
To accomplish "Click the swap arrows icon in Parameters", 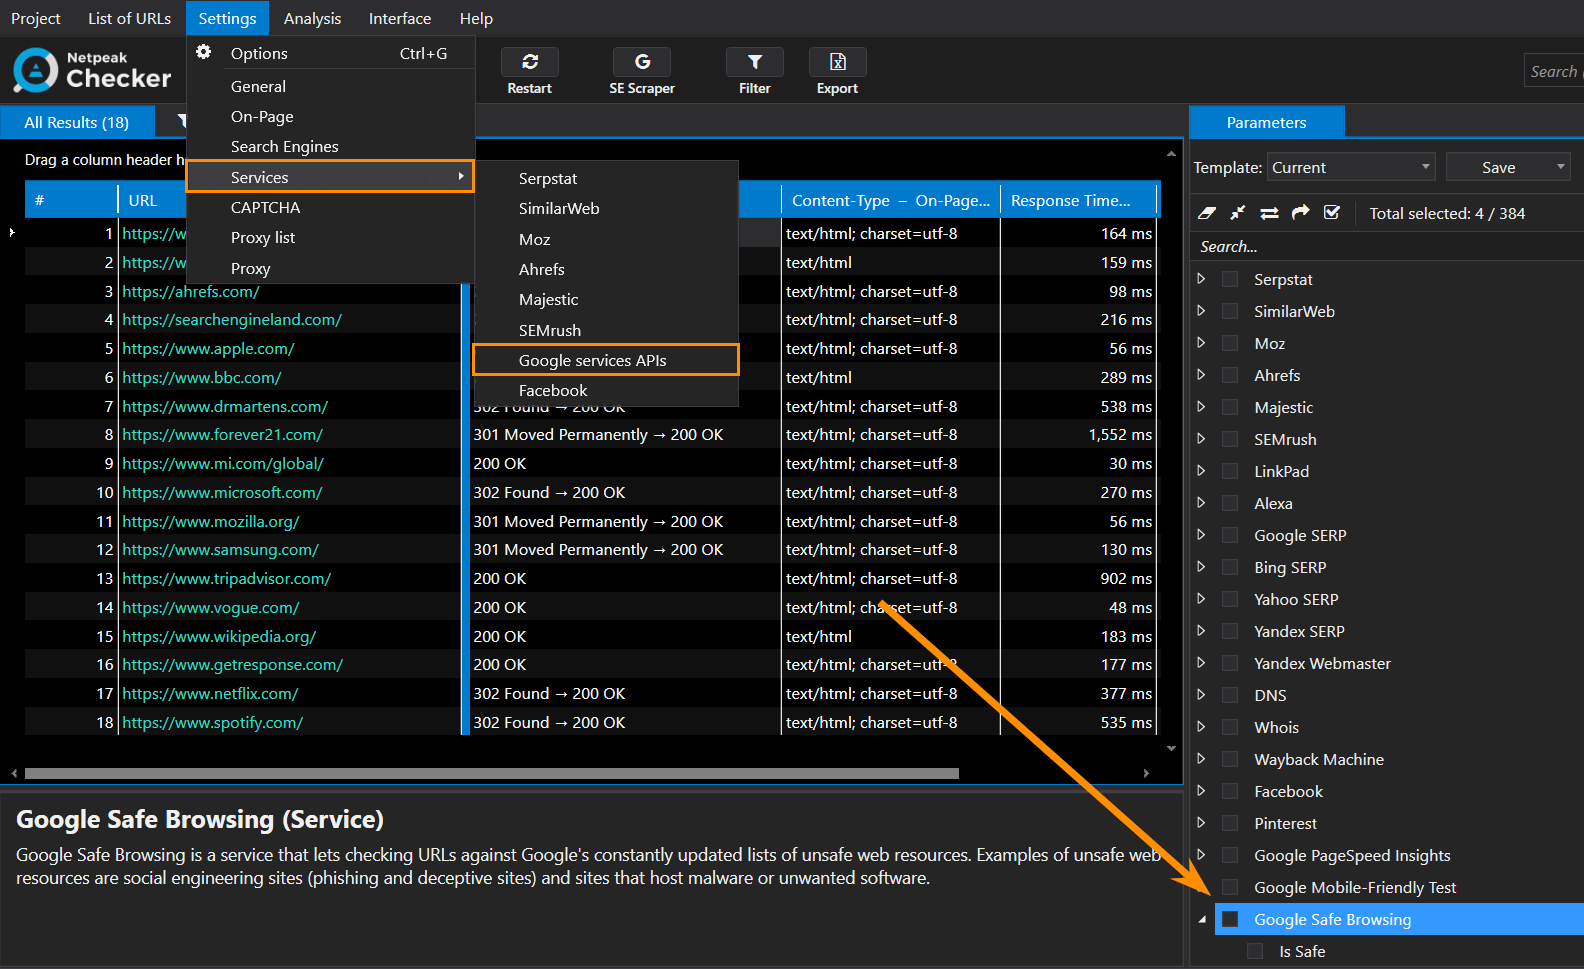I will tap(1269, 213).
